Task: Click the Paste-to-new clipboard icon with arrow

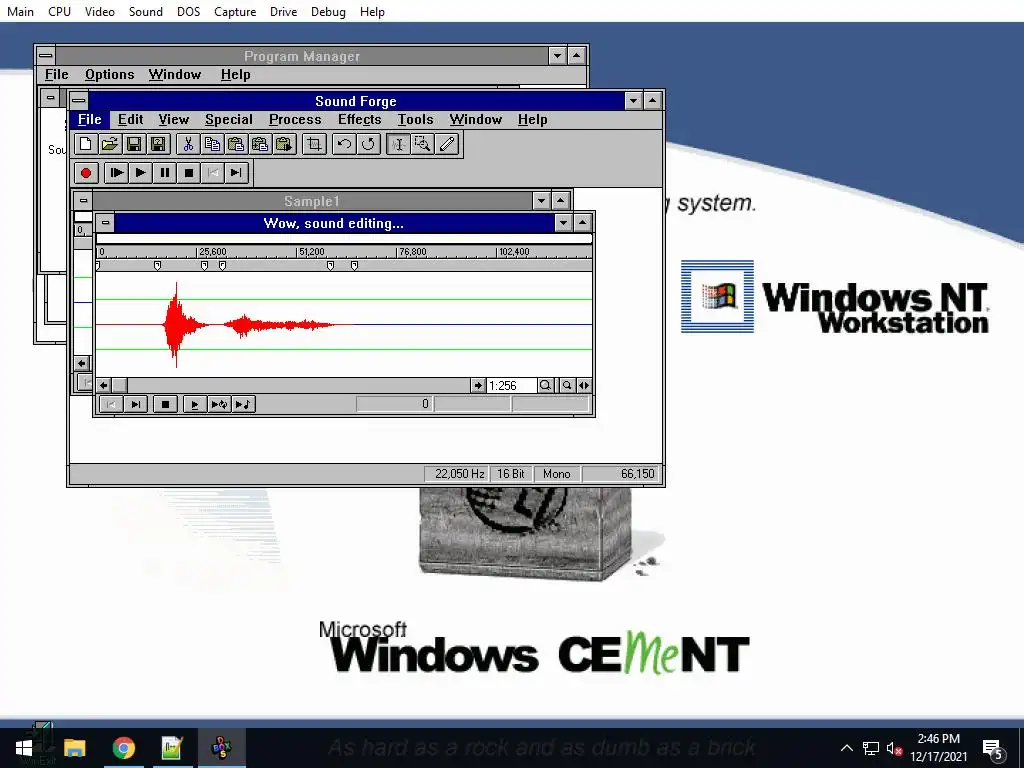Action: [284, 144]
